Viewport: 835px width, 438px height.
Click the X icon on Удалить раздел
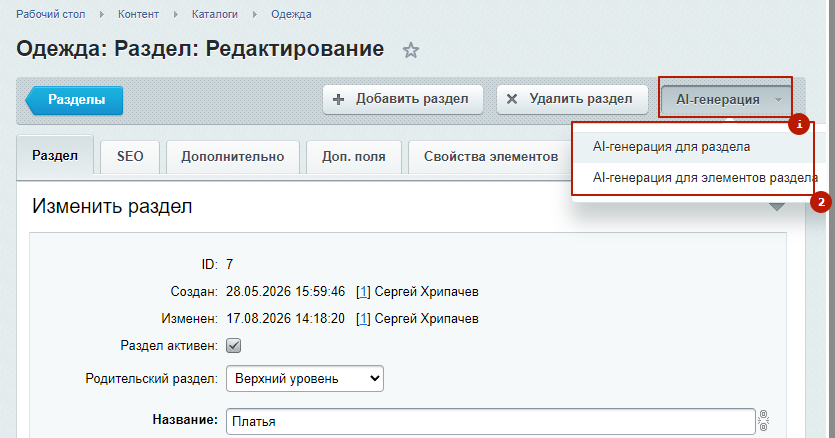pyautogui.click(x=512, y=99)
